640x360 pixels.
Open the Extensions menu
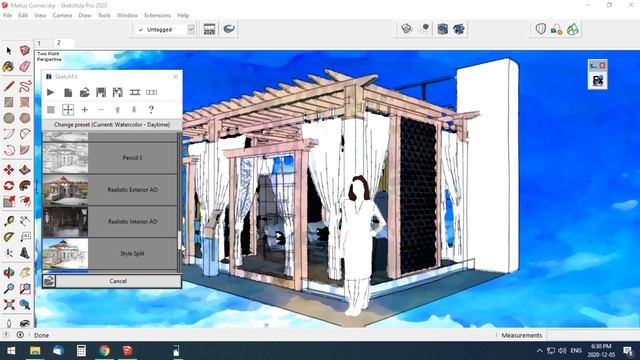pyautogui.click(x=158, y=15)
